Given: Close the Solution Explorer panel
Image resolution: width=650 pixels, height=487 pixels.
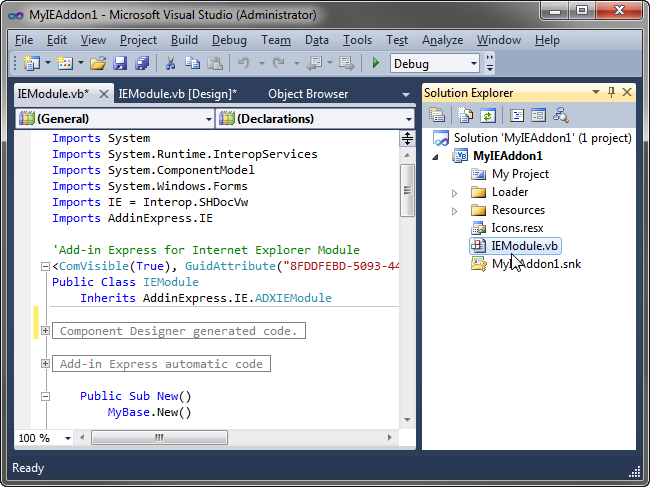Looking at the screenshot, I should point(627,92).
